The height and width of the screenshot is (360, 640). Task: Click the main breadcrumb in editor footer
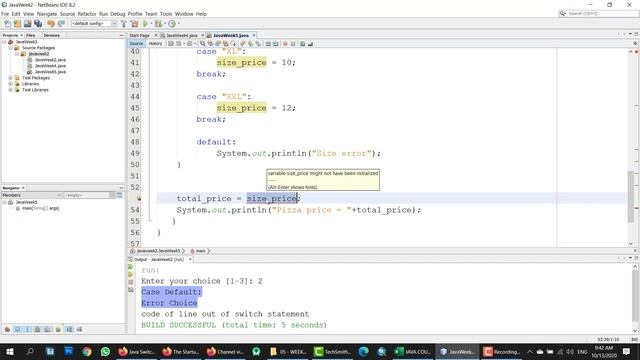coord(200,251)
